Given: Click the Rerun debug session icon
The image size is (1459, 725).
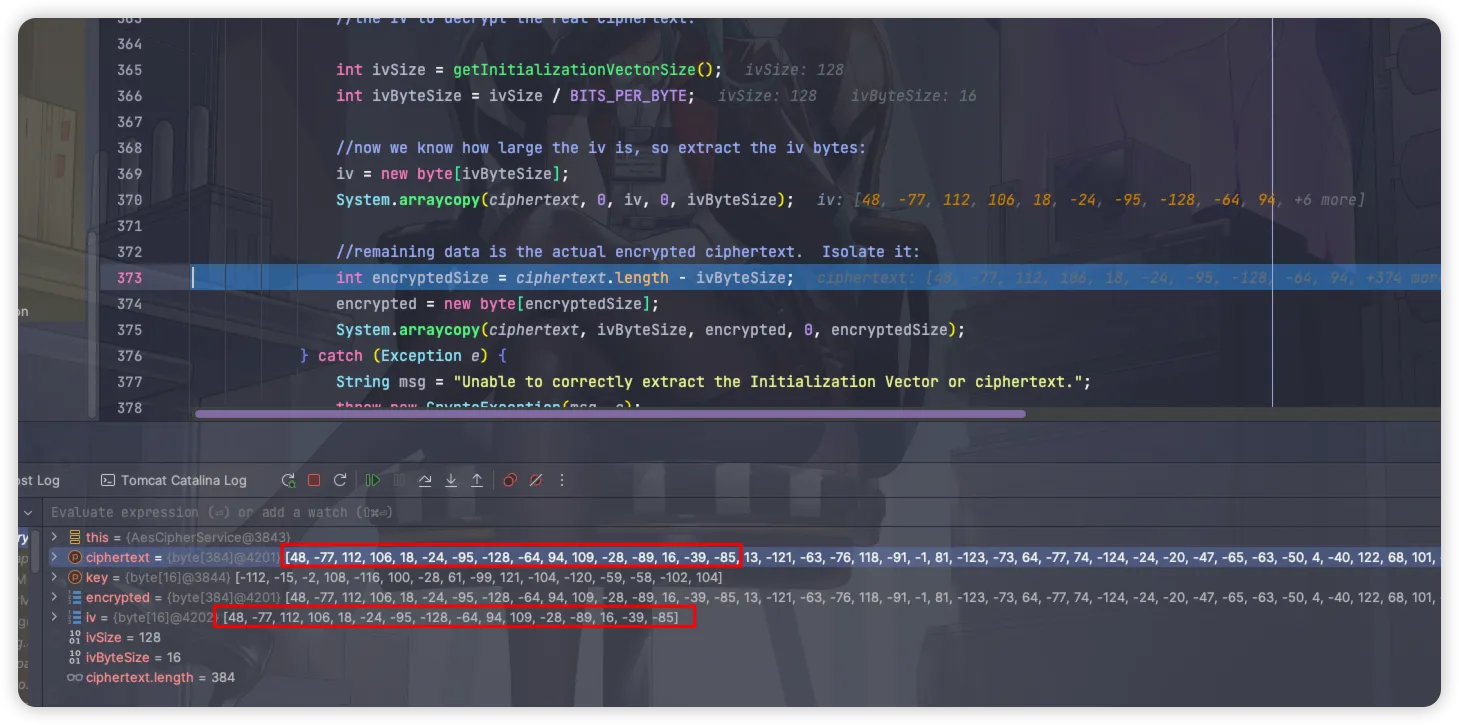Looking at the screenshot, I should (x=288, y=481).
